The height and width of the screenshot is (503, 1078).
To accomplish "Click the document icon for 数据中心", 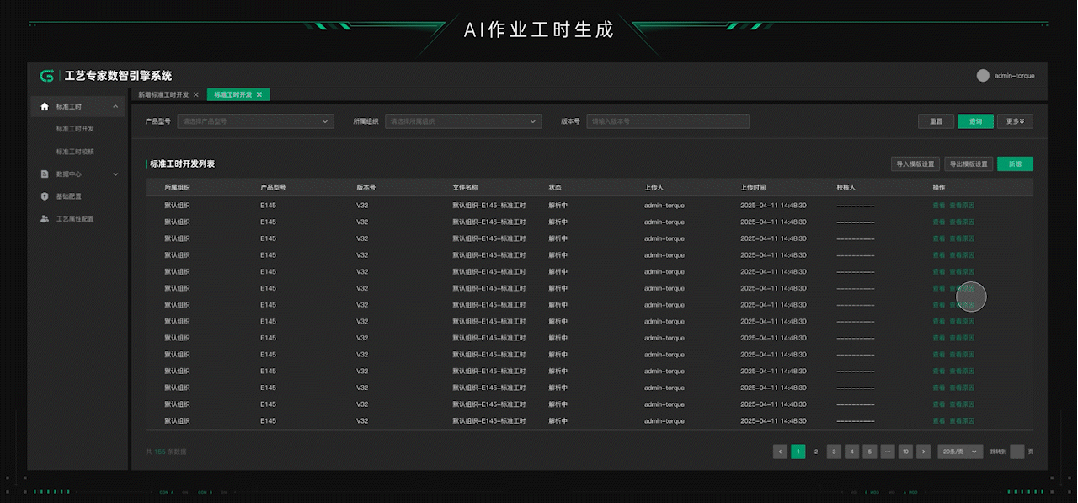I will click(x=44, y=173).
